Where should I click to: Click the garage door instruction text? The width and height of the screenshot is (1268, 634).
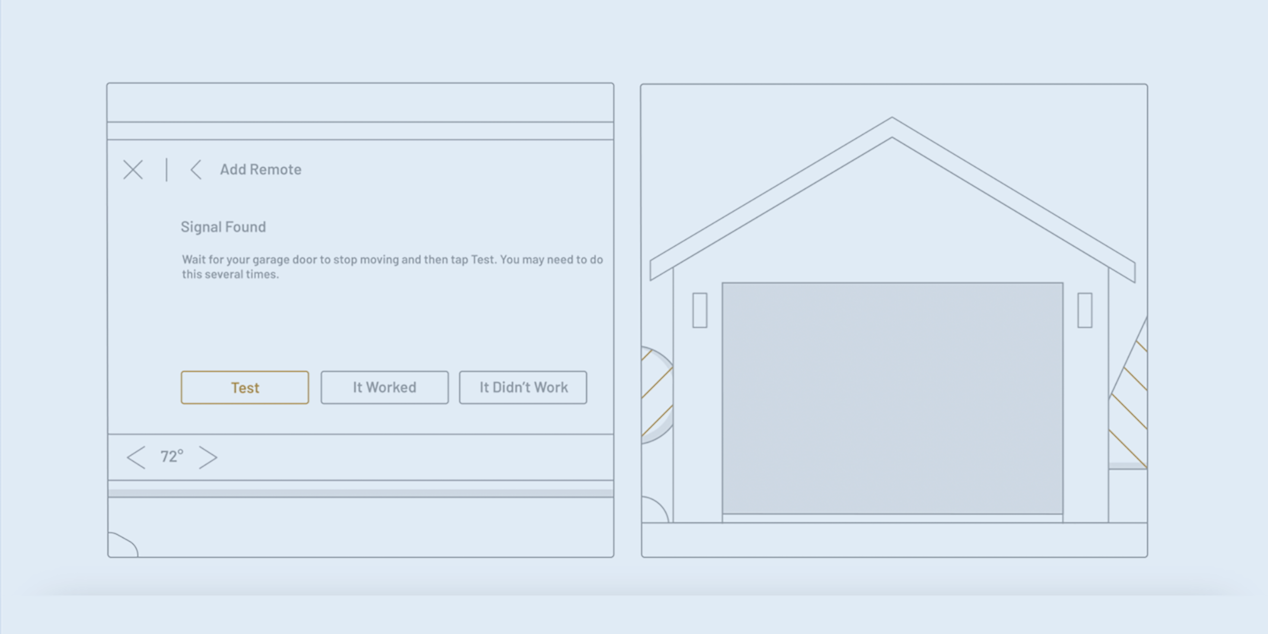392,267
